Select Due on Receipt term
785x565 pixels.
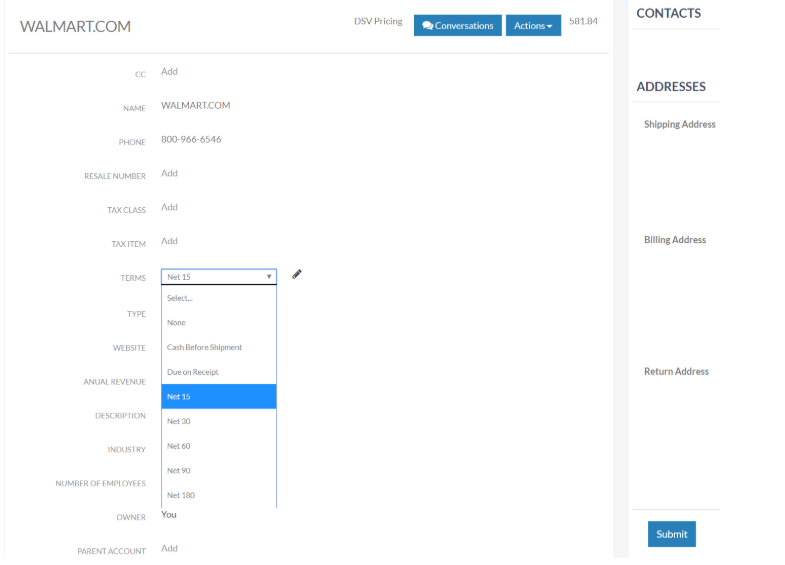[x=219, y=372]
